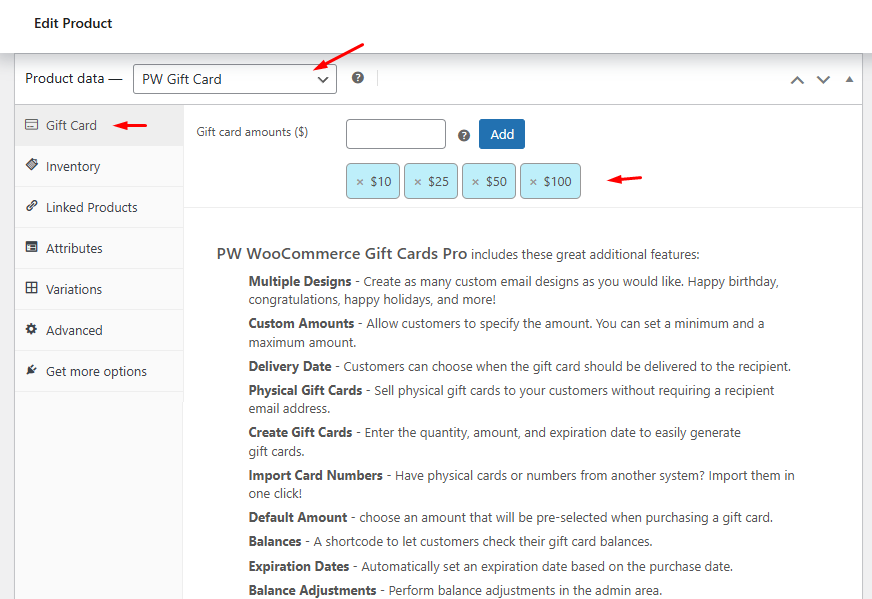Click the "Product data —" label
Image resolution: width=872 pixels, height=599 pixels.
[x=73, y=78]
